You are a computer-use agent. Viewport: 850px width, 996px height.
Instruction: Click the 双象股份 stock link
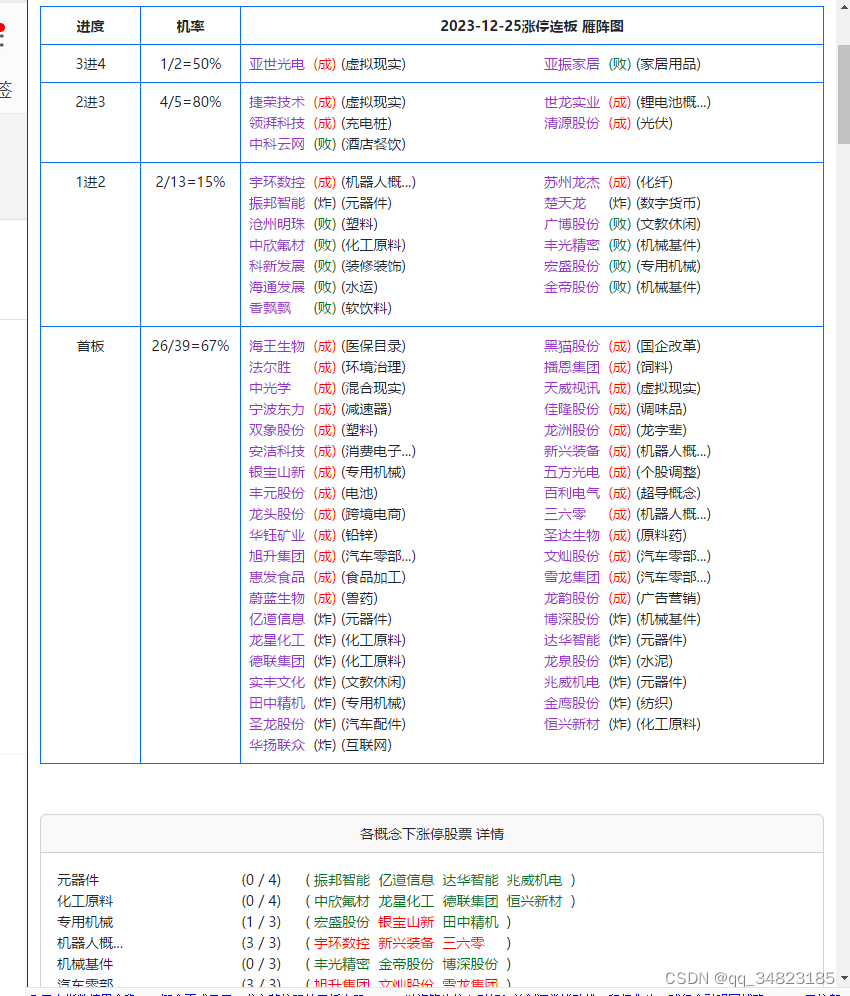point(276,430)
